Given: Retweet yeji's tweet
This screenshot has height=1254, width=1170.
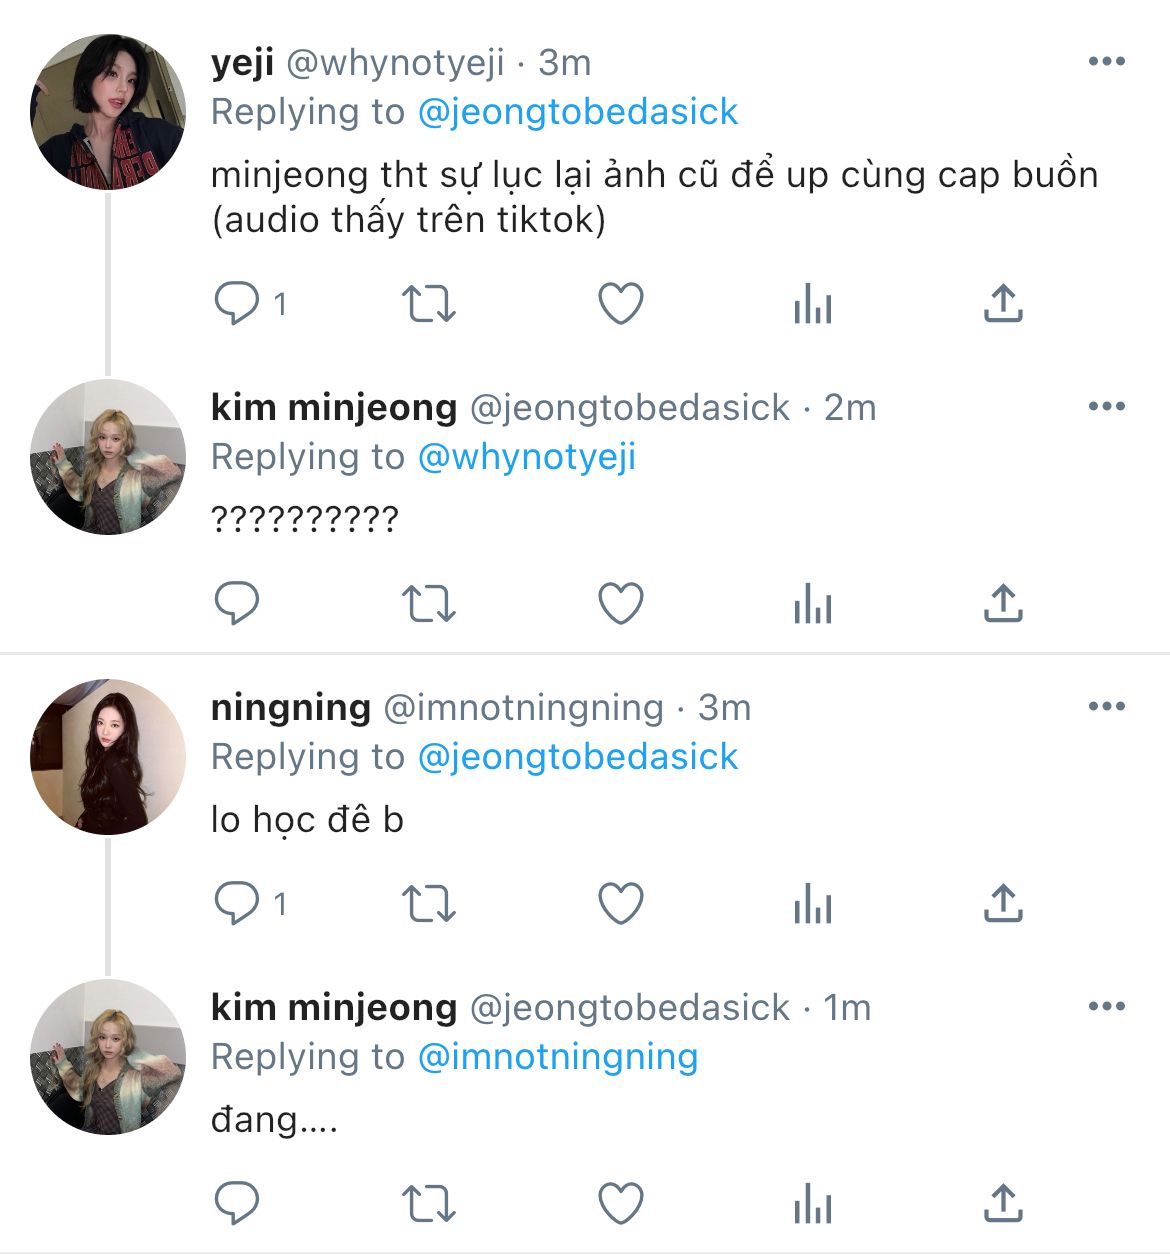Looking at the screenshot, I should click(x=428, y=303).
